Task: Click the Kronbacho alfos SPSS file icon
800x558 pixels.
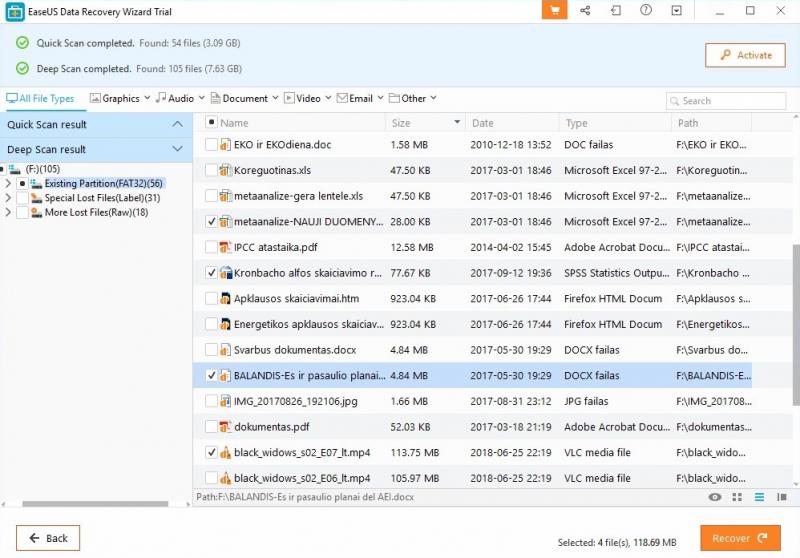Action: point(225,273)
